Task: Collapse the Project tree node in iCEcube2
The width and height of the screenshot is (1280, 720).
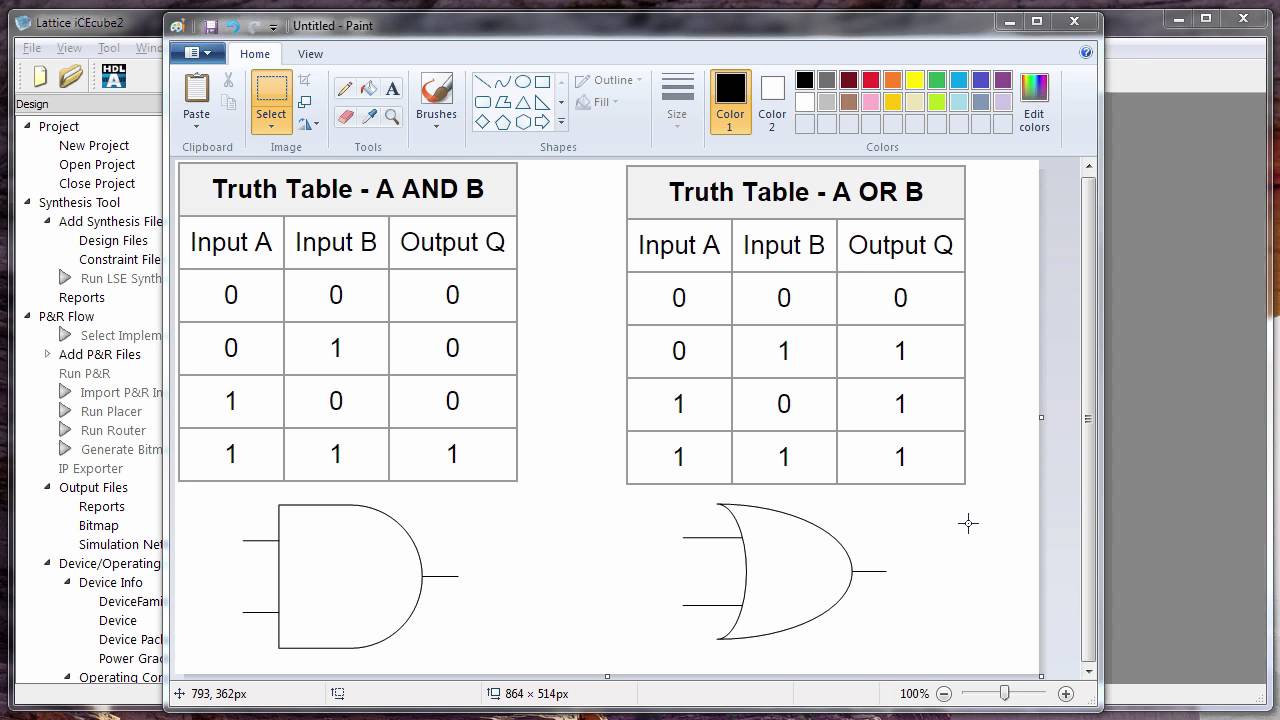Action: click(x=26, y=126)
